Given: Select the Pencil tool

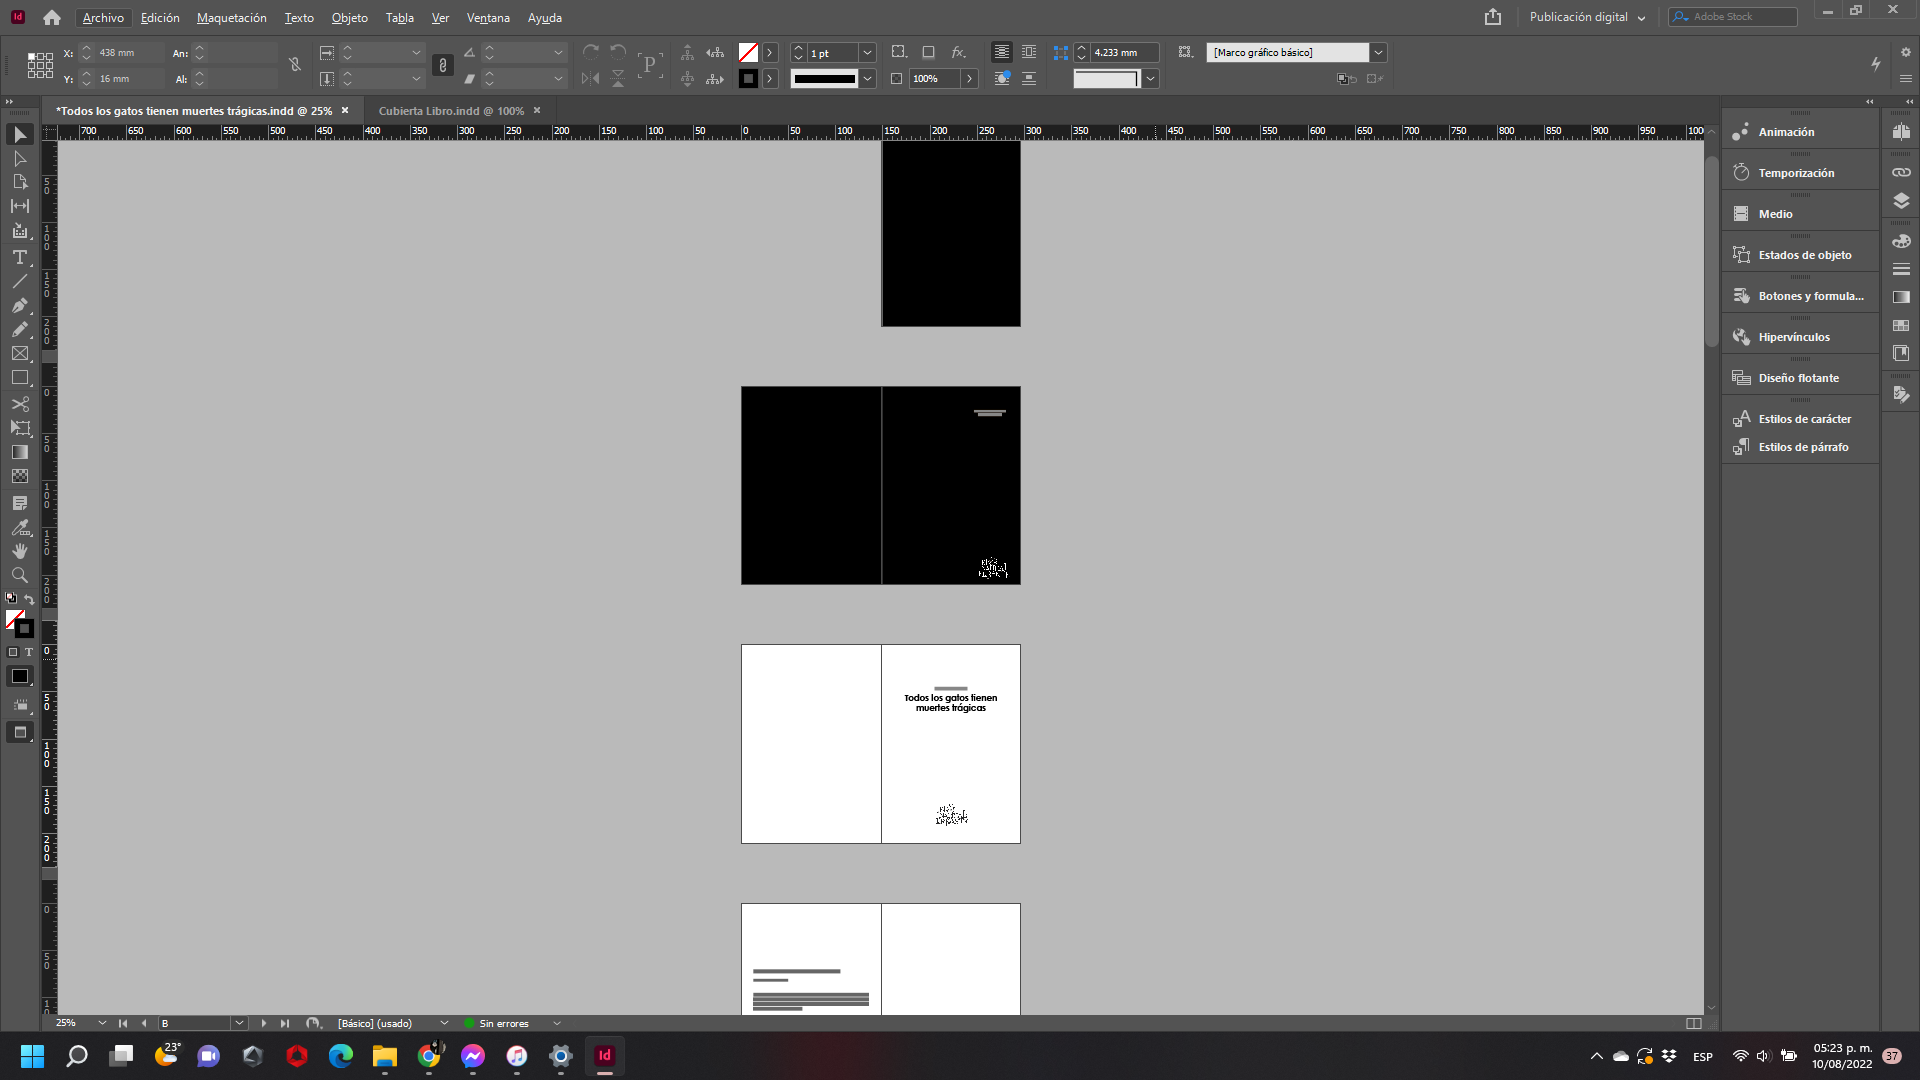Looking at the screenshot, I should 19,329.
